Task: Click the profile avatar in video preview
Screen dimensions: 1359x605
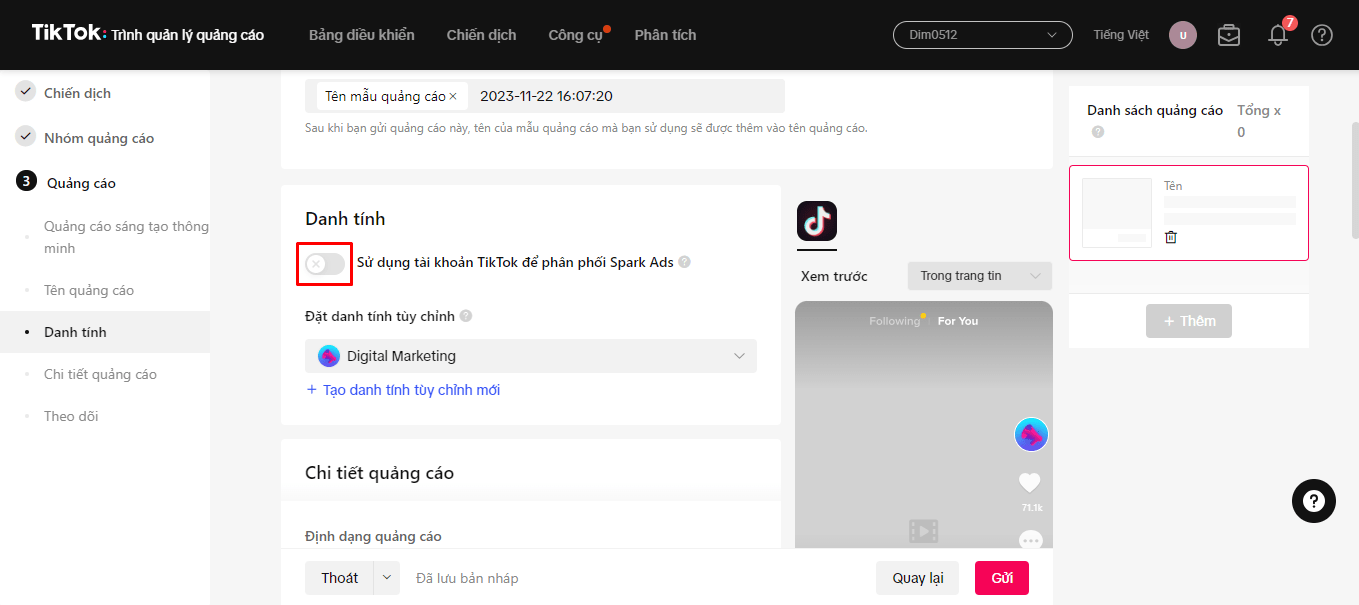Action: tap(1031, 435)
